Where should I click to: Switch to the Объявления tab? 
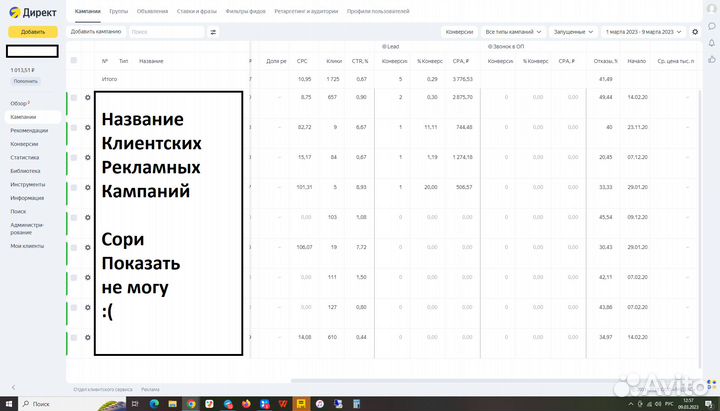[152, 11]
